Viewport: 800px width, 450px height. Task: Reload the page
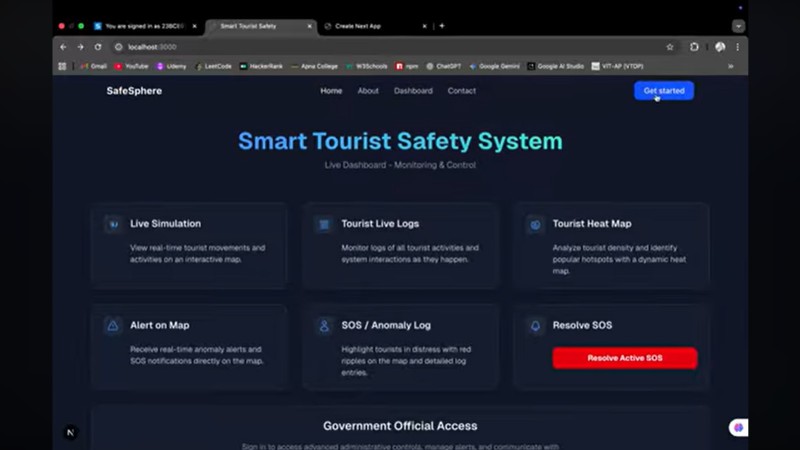tap(98, 47)
